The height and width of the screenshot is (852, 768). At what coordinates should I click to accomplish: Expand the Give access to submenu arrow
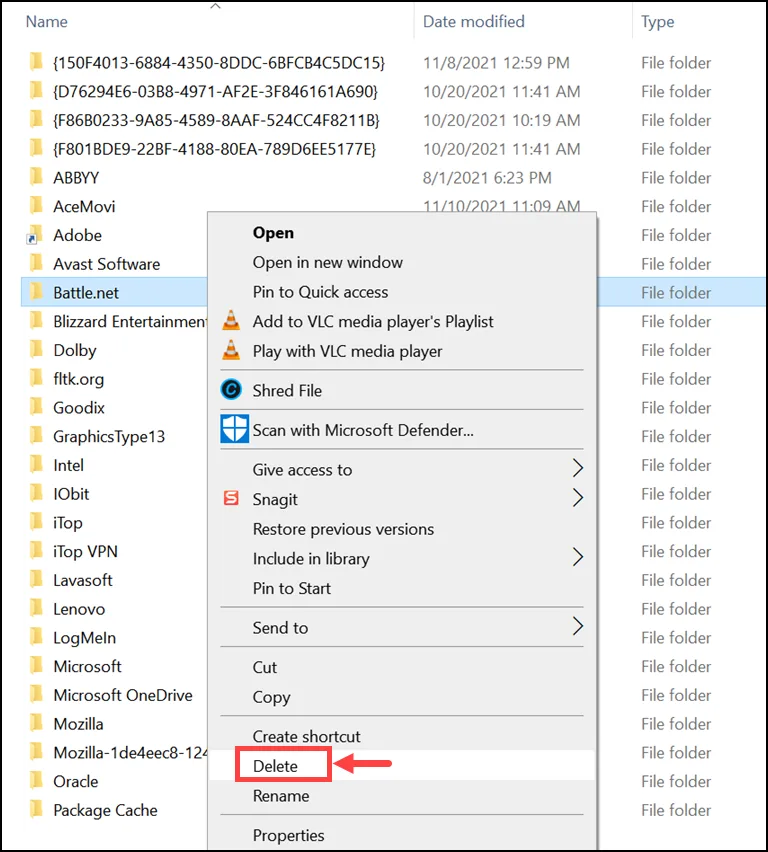pos(578,468)
